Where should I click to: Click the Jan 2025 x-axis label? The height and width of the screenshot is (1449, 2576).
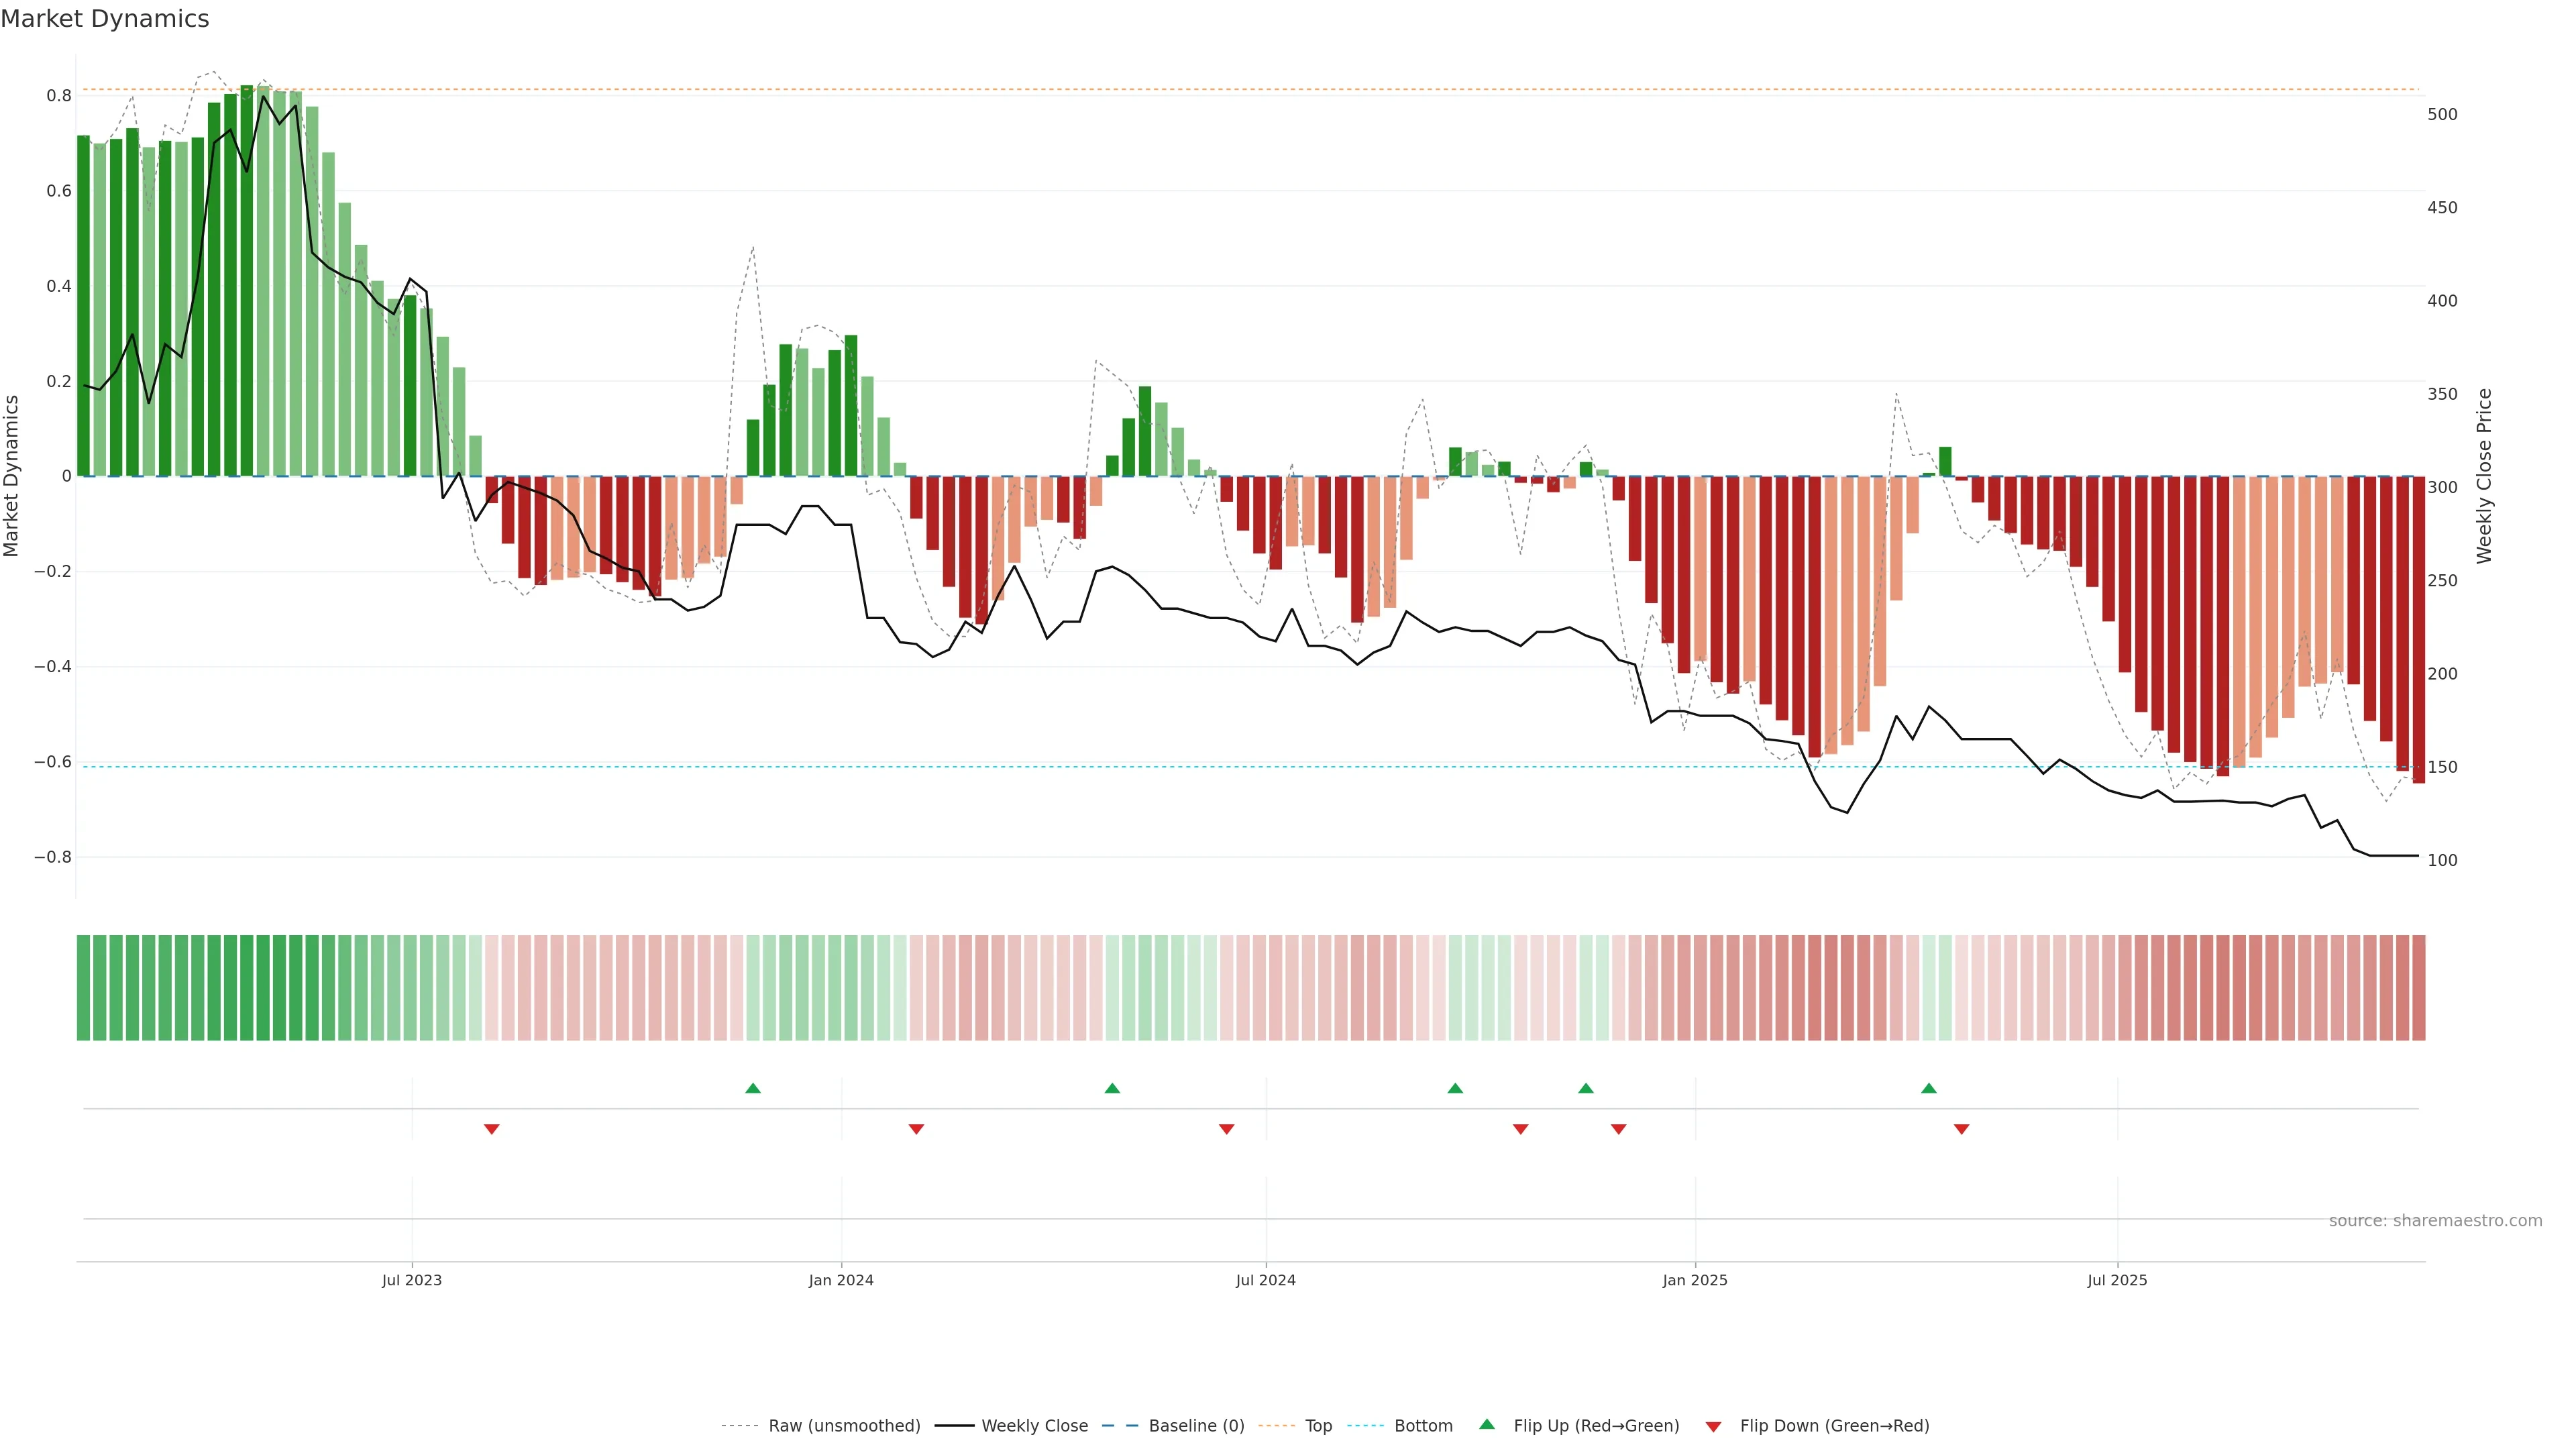(x=1694, y=1280)
